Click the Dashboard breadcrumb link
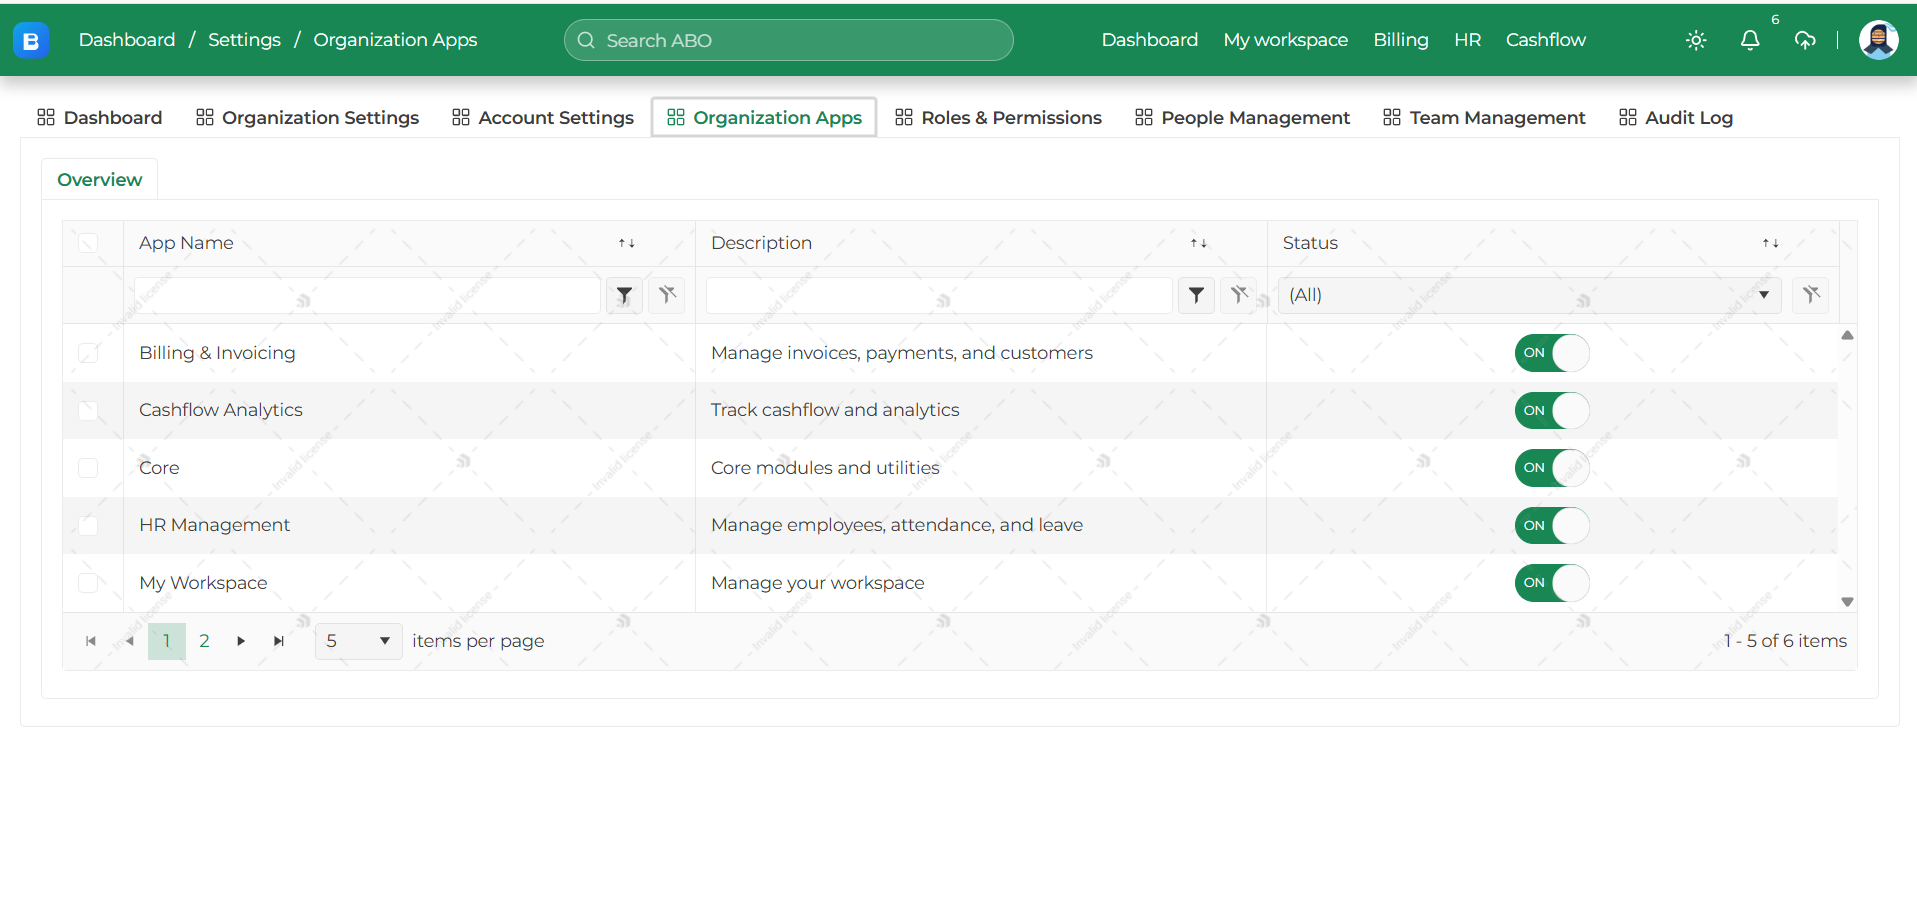 point(127,40)
